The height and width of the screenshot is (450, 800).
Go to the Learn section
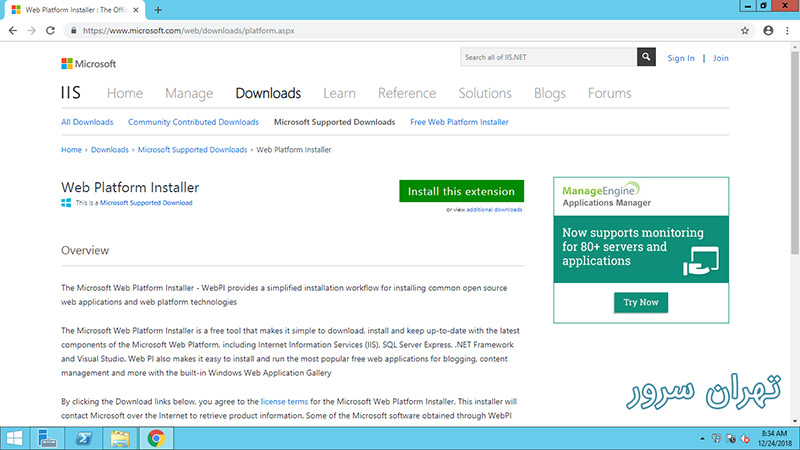[x=339, y=93]
